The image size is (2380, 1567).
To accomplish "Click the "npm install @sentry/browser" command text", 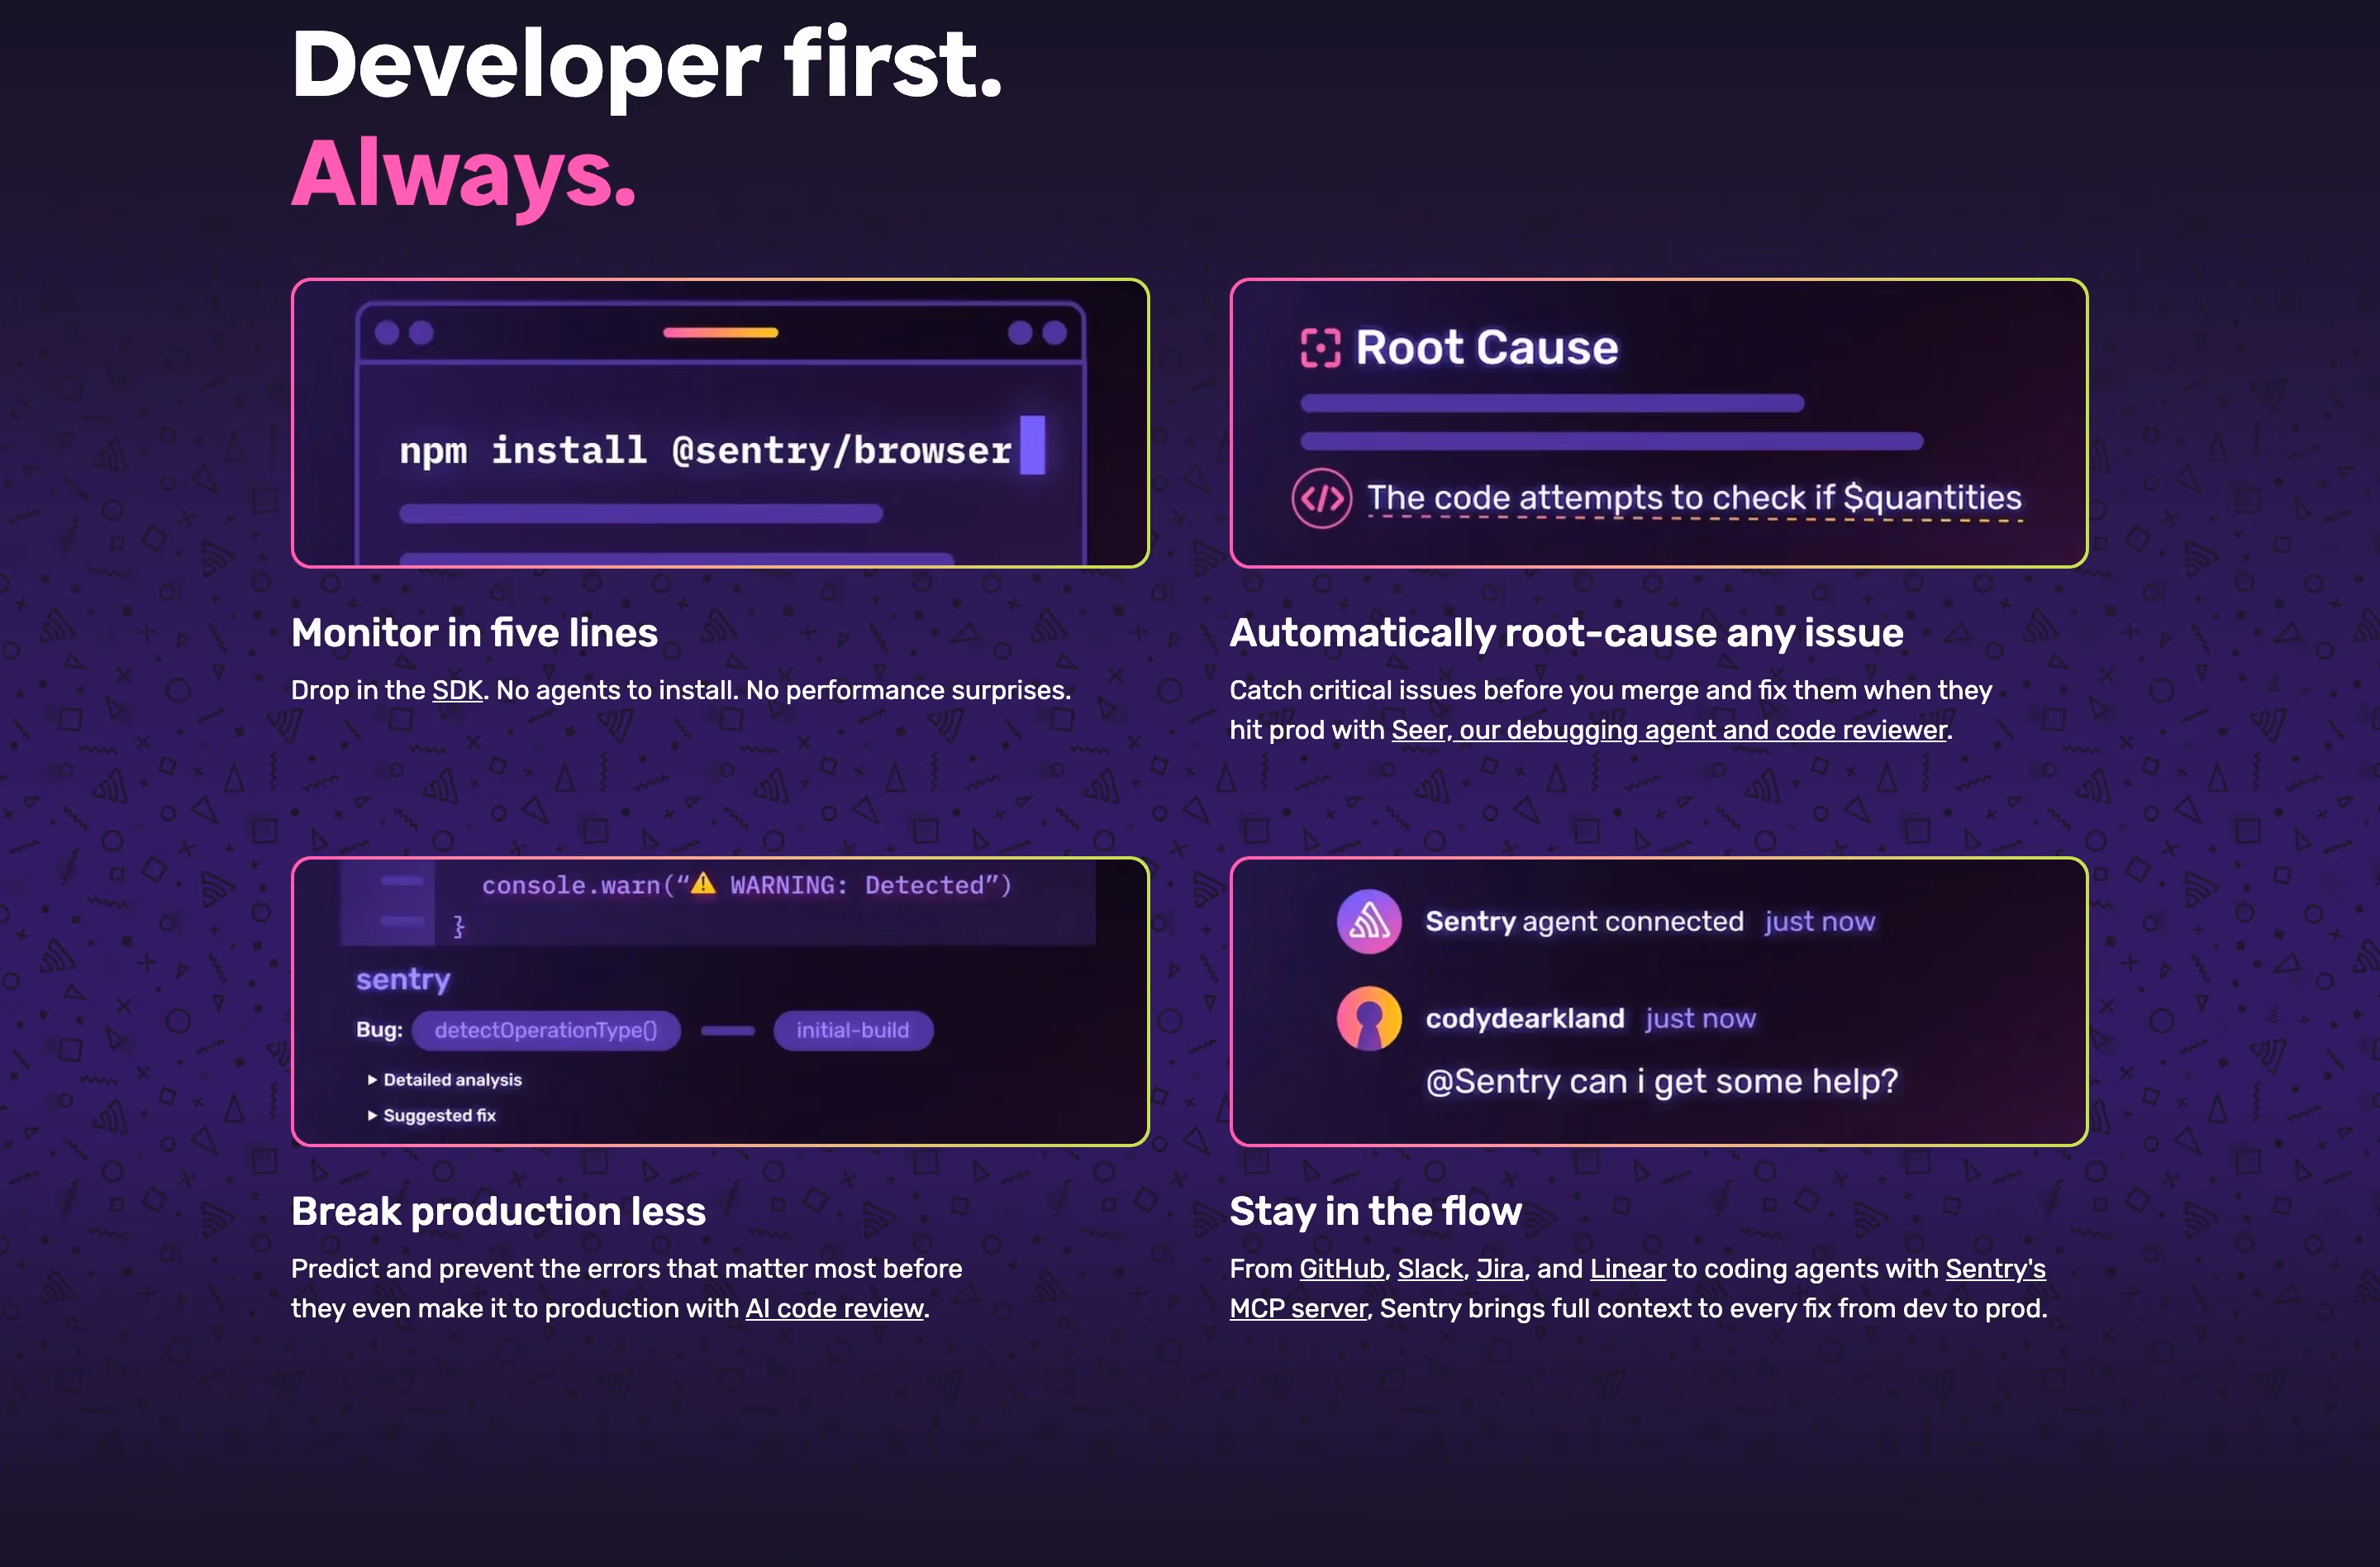I will (705, 450).
